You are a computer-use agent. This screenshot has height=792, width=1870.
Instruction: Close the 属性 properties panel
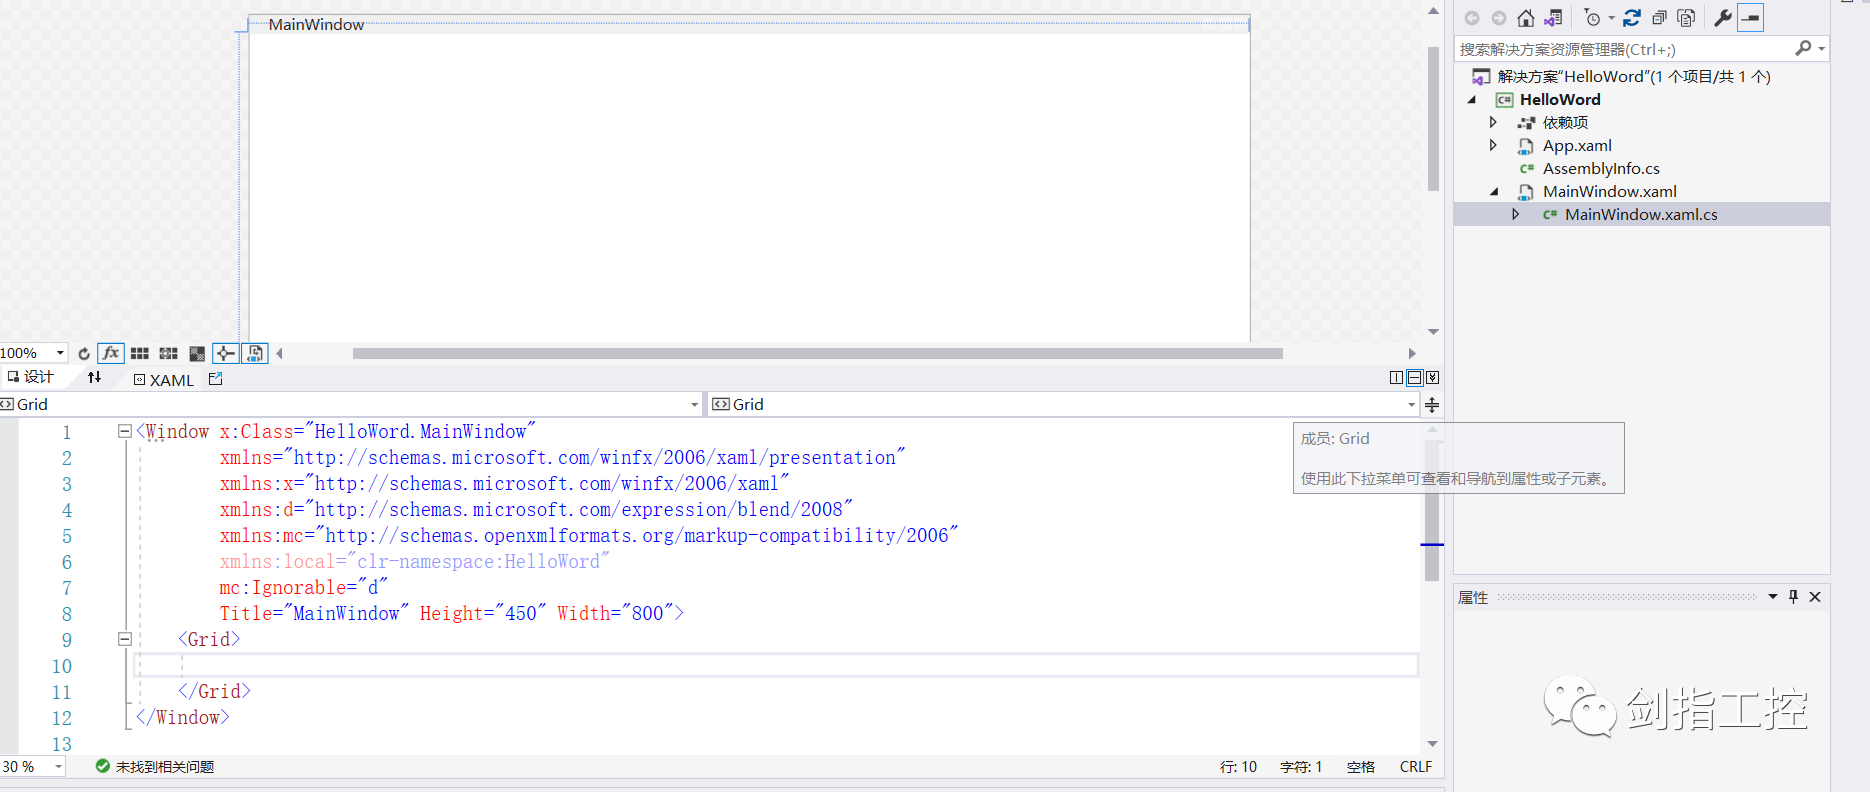point(1815,597)
